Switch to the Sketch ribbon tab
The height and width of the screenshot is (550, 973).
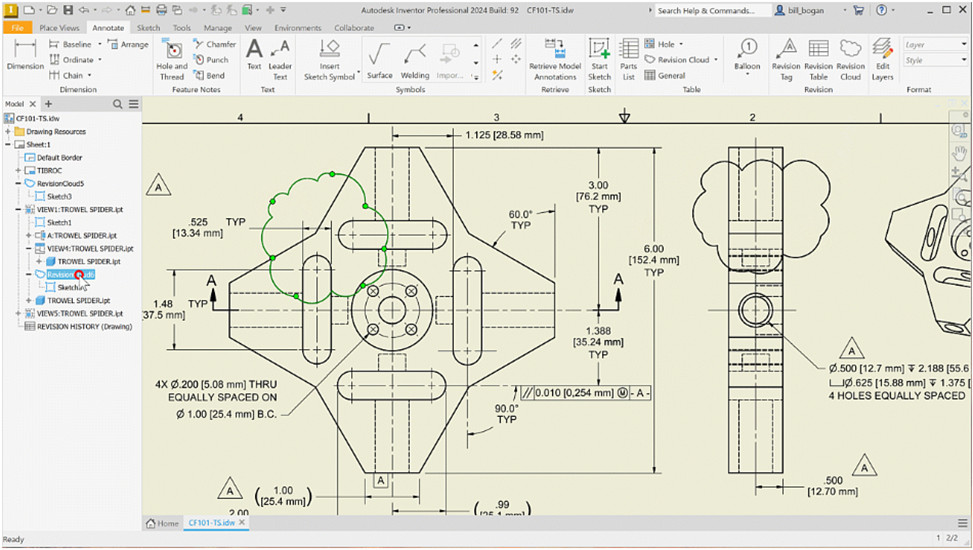point(148,28)
